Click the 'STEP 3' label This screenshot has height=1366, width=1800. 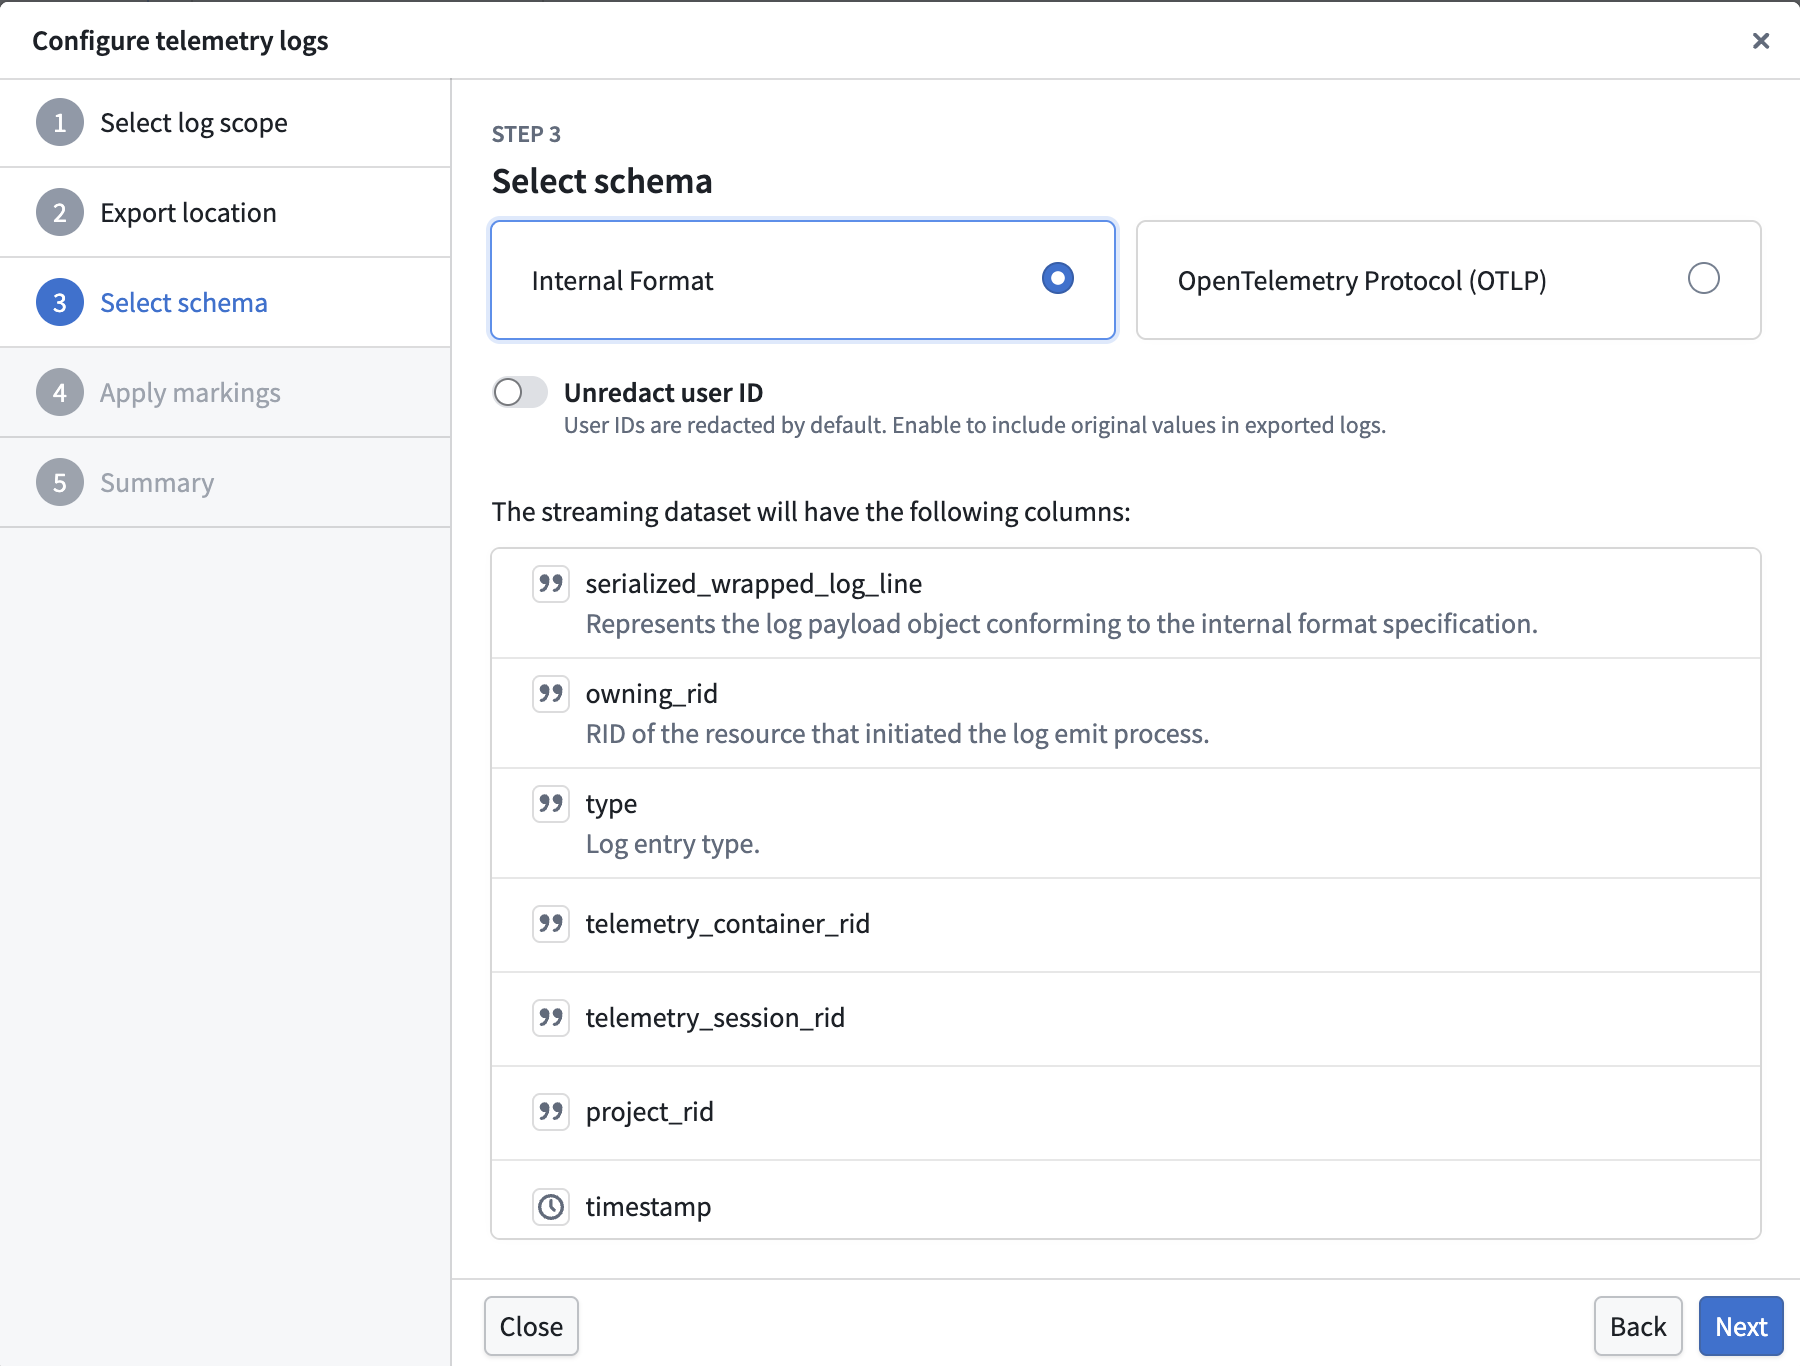pos(526,134)
